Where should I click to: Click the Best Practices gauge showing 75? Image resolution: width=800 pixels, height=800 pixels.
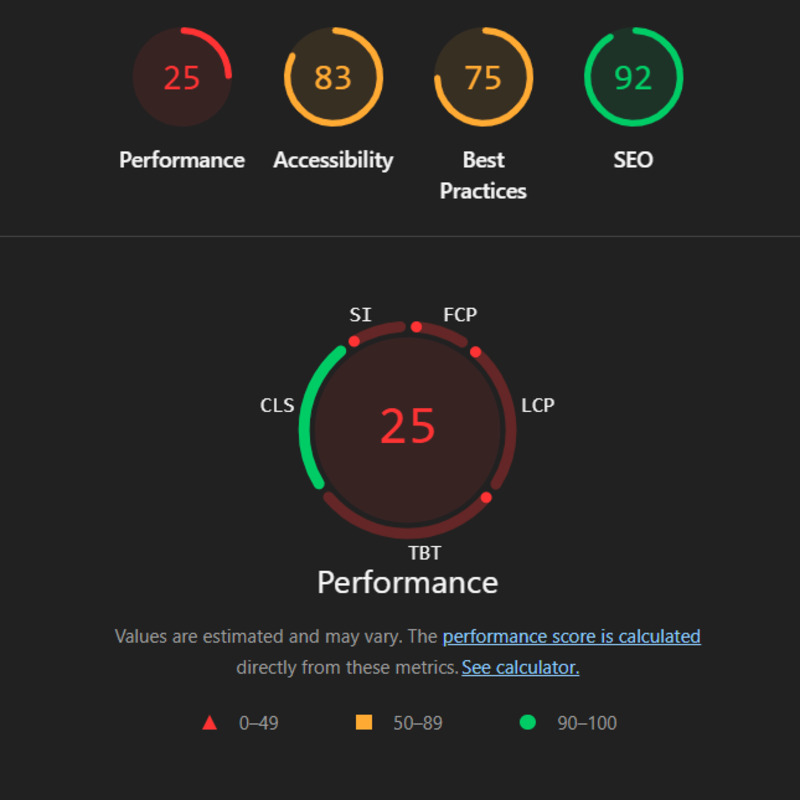tap(483, 77)
